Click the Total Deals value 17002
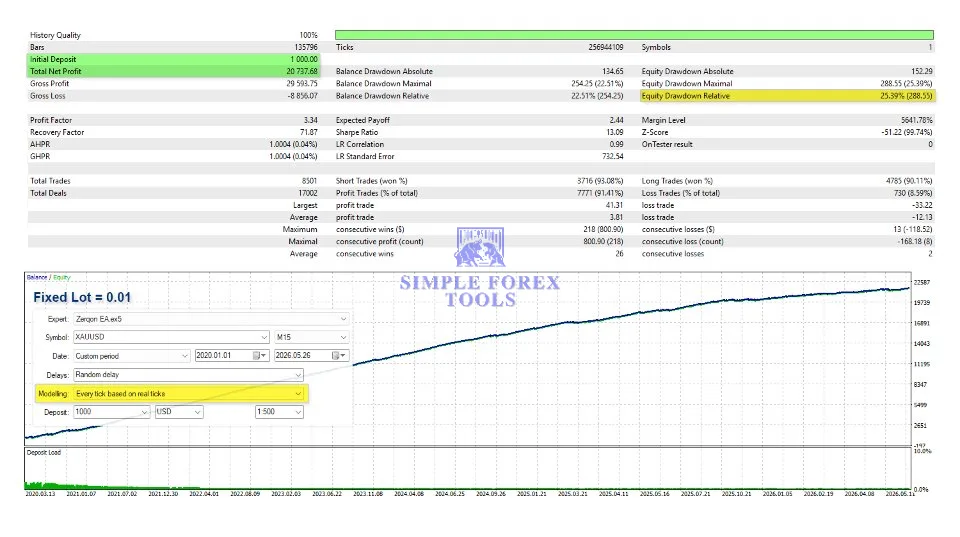The image size is (960, 537). click(x=307, y=193)
